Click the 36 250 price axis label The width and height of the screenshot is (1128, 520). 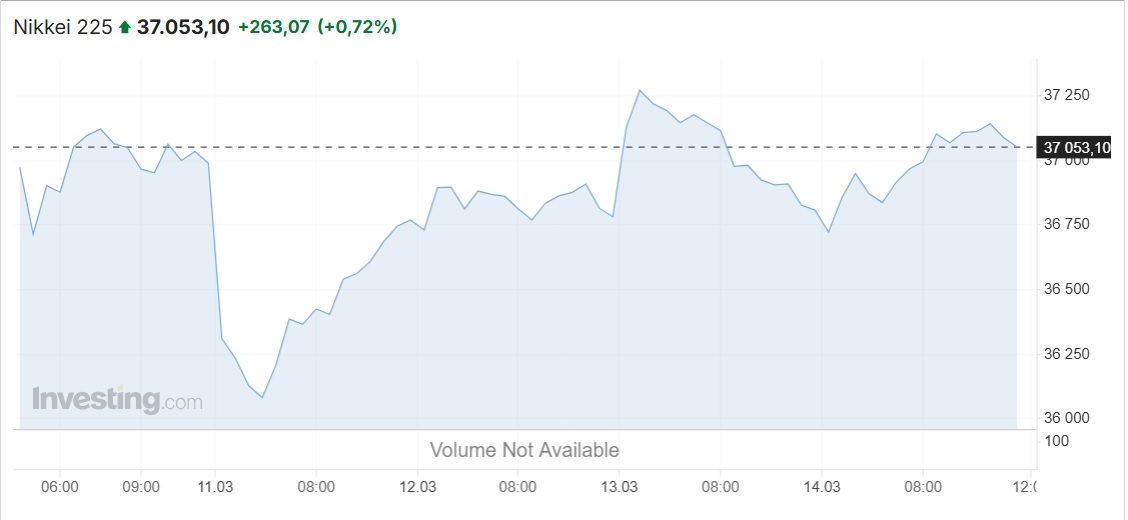point(1066,354)
